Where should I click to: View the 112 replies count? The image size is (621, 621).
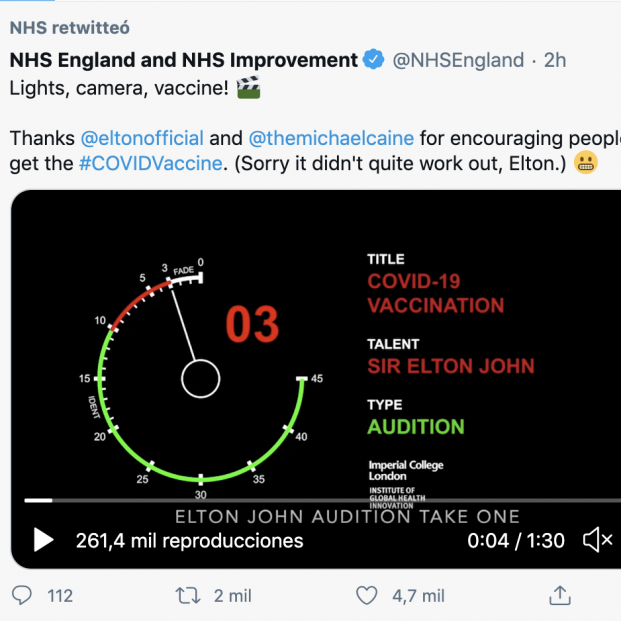[60, 596]
